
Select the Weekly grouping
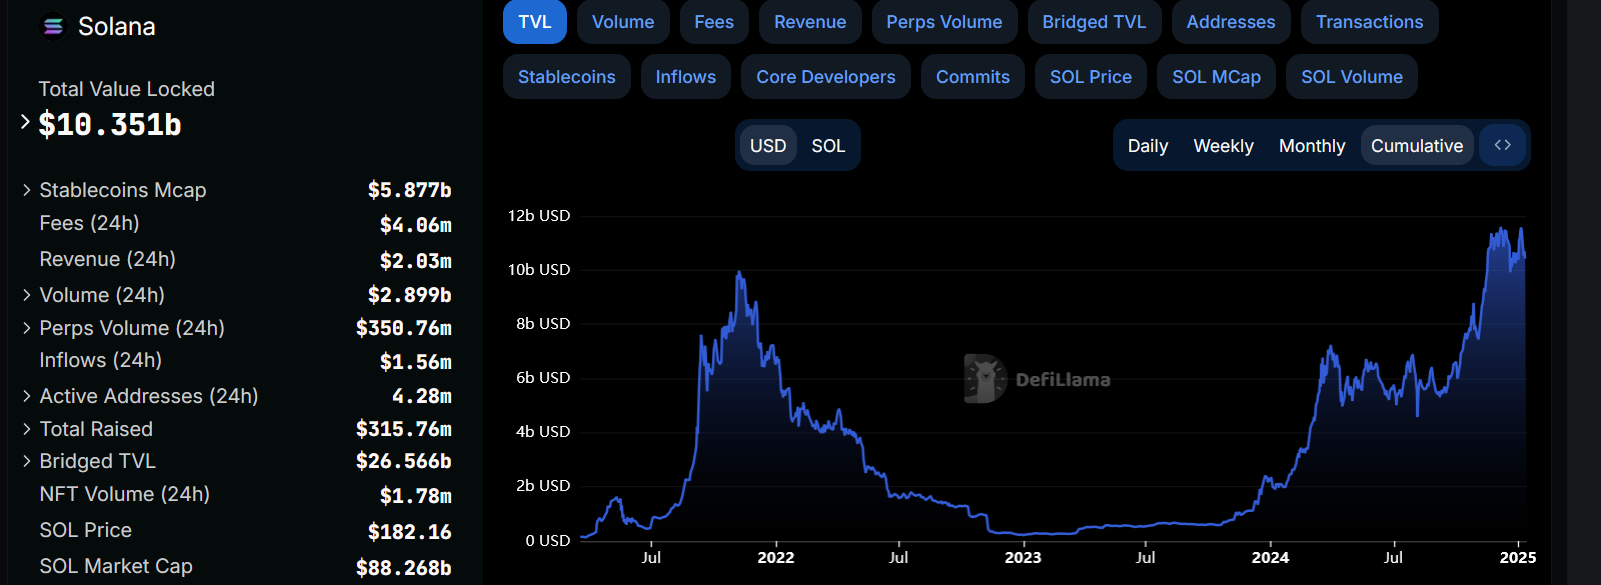1223,146
